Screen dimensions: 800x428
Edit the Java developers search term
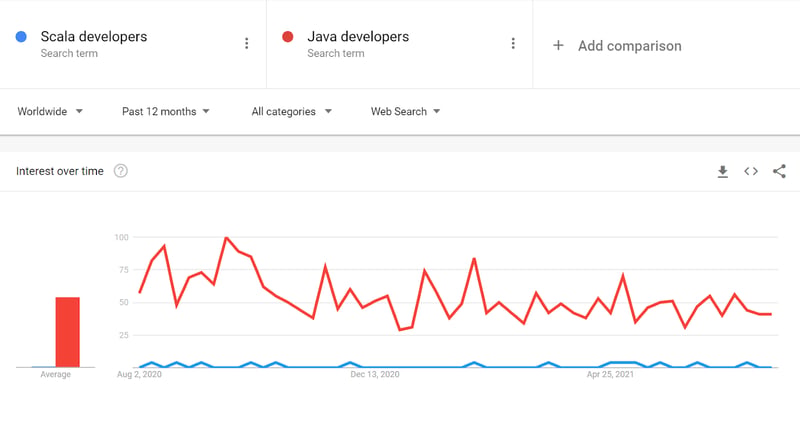point(358,37)
